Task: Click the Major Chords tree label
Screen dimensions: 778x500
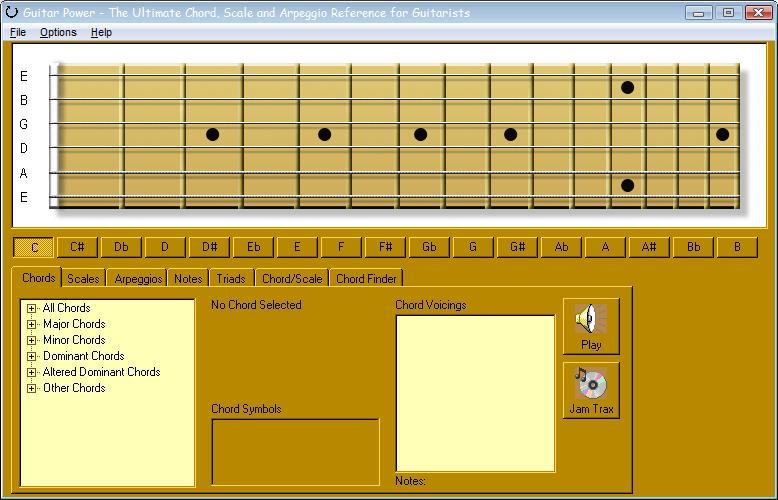Action: coord(74,324)
